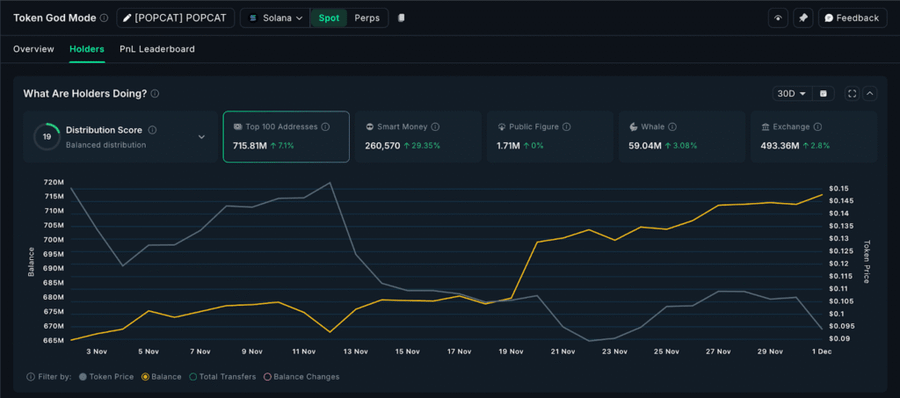Screen dimensions: 900x398
Task: Click the fullscreen expand chart icon
Action: [x=852, y=93]
